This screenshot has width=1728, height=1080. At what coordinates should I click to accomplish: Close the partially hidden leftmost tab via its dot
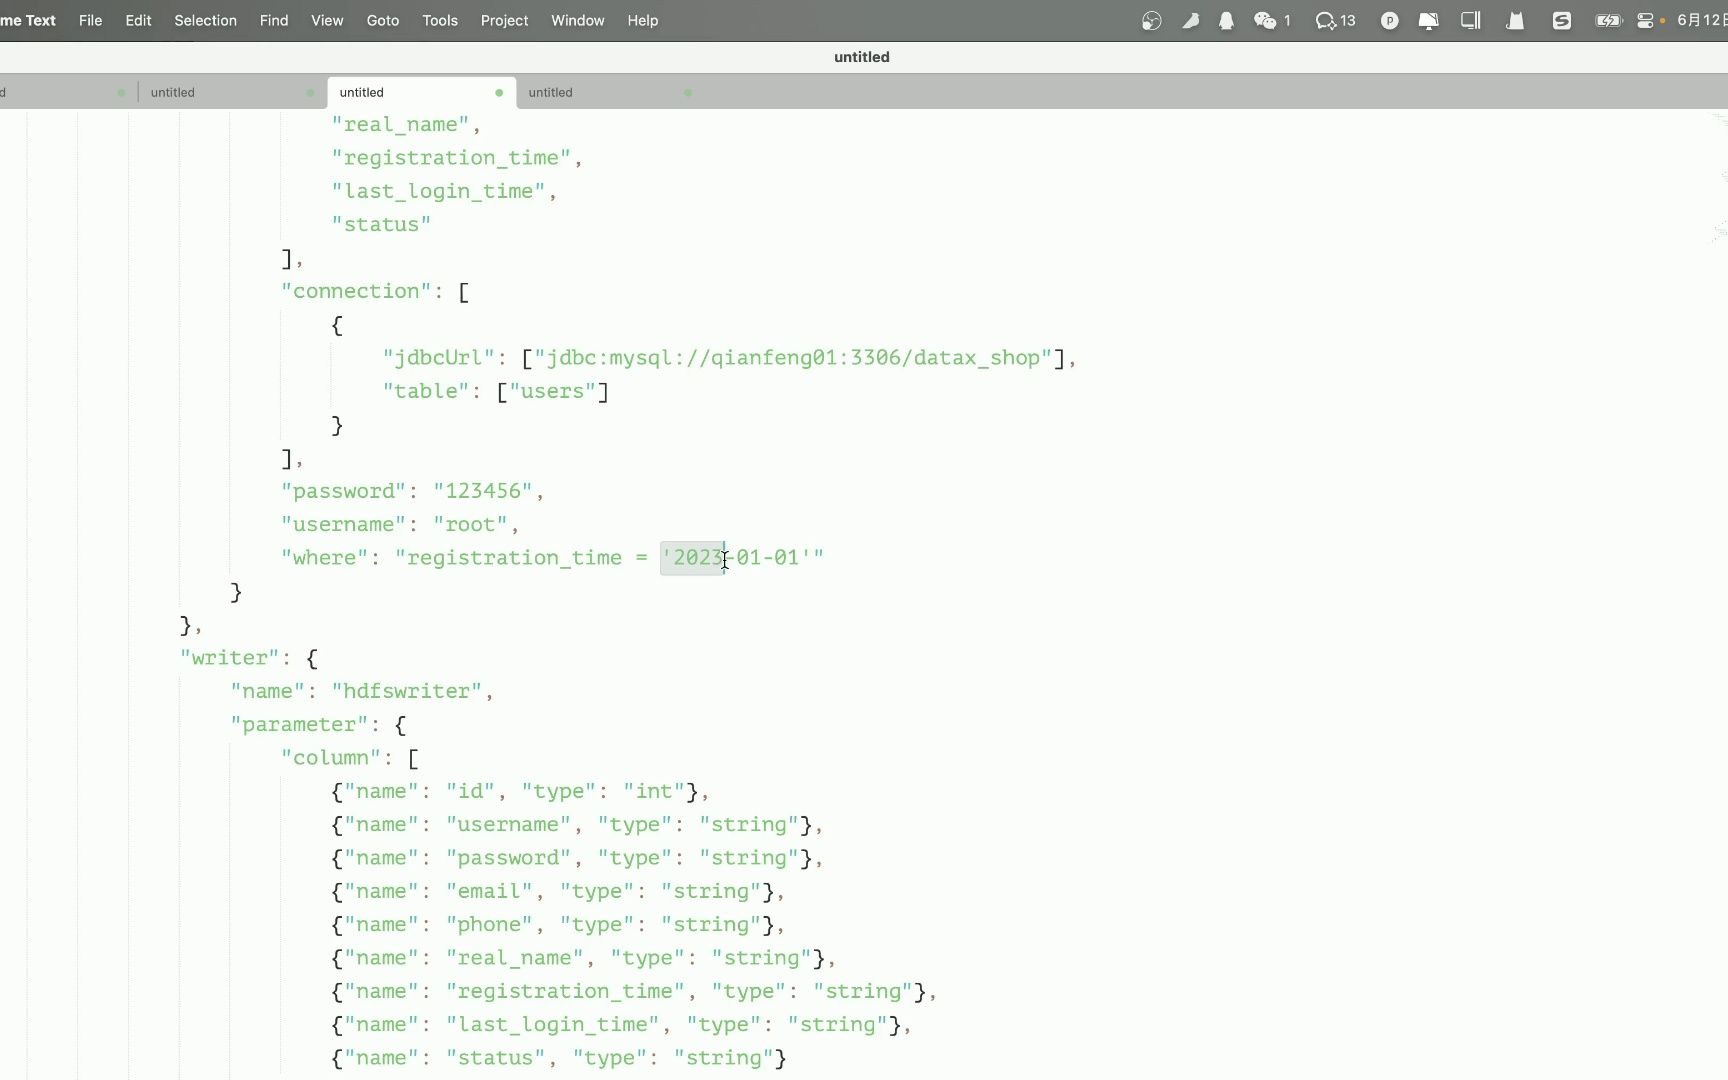[121, 92]
